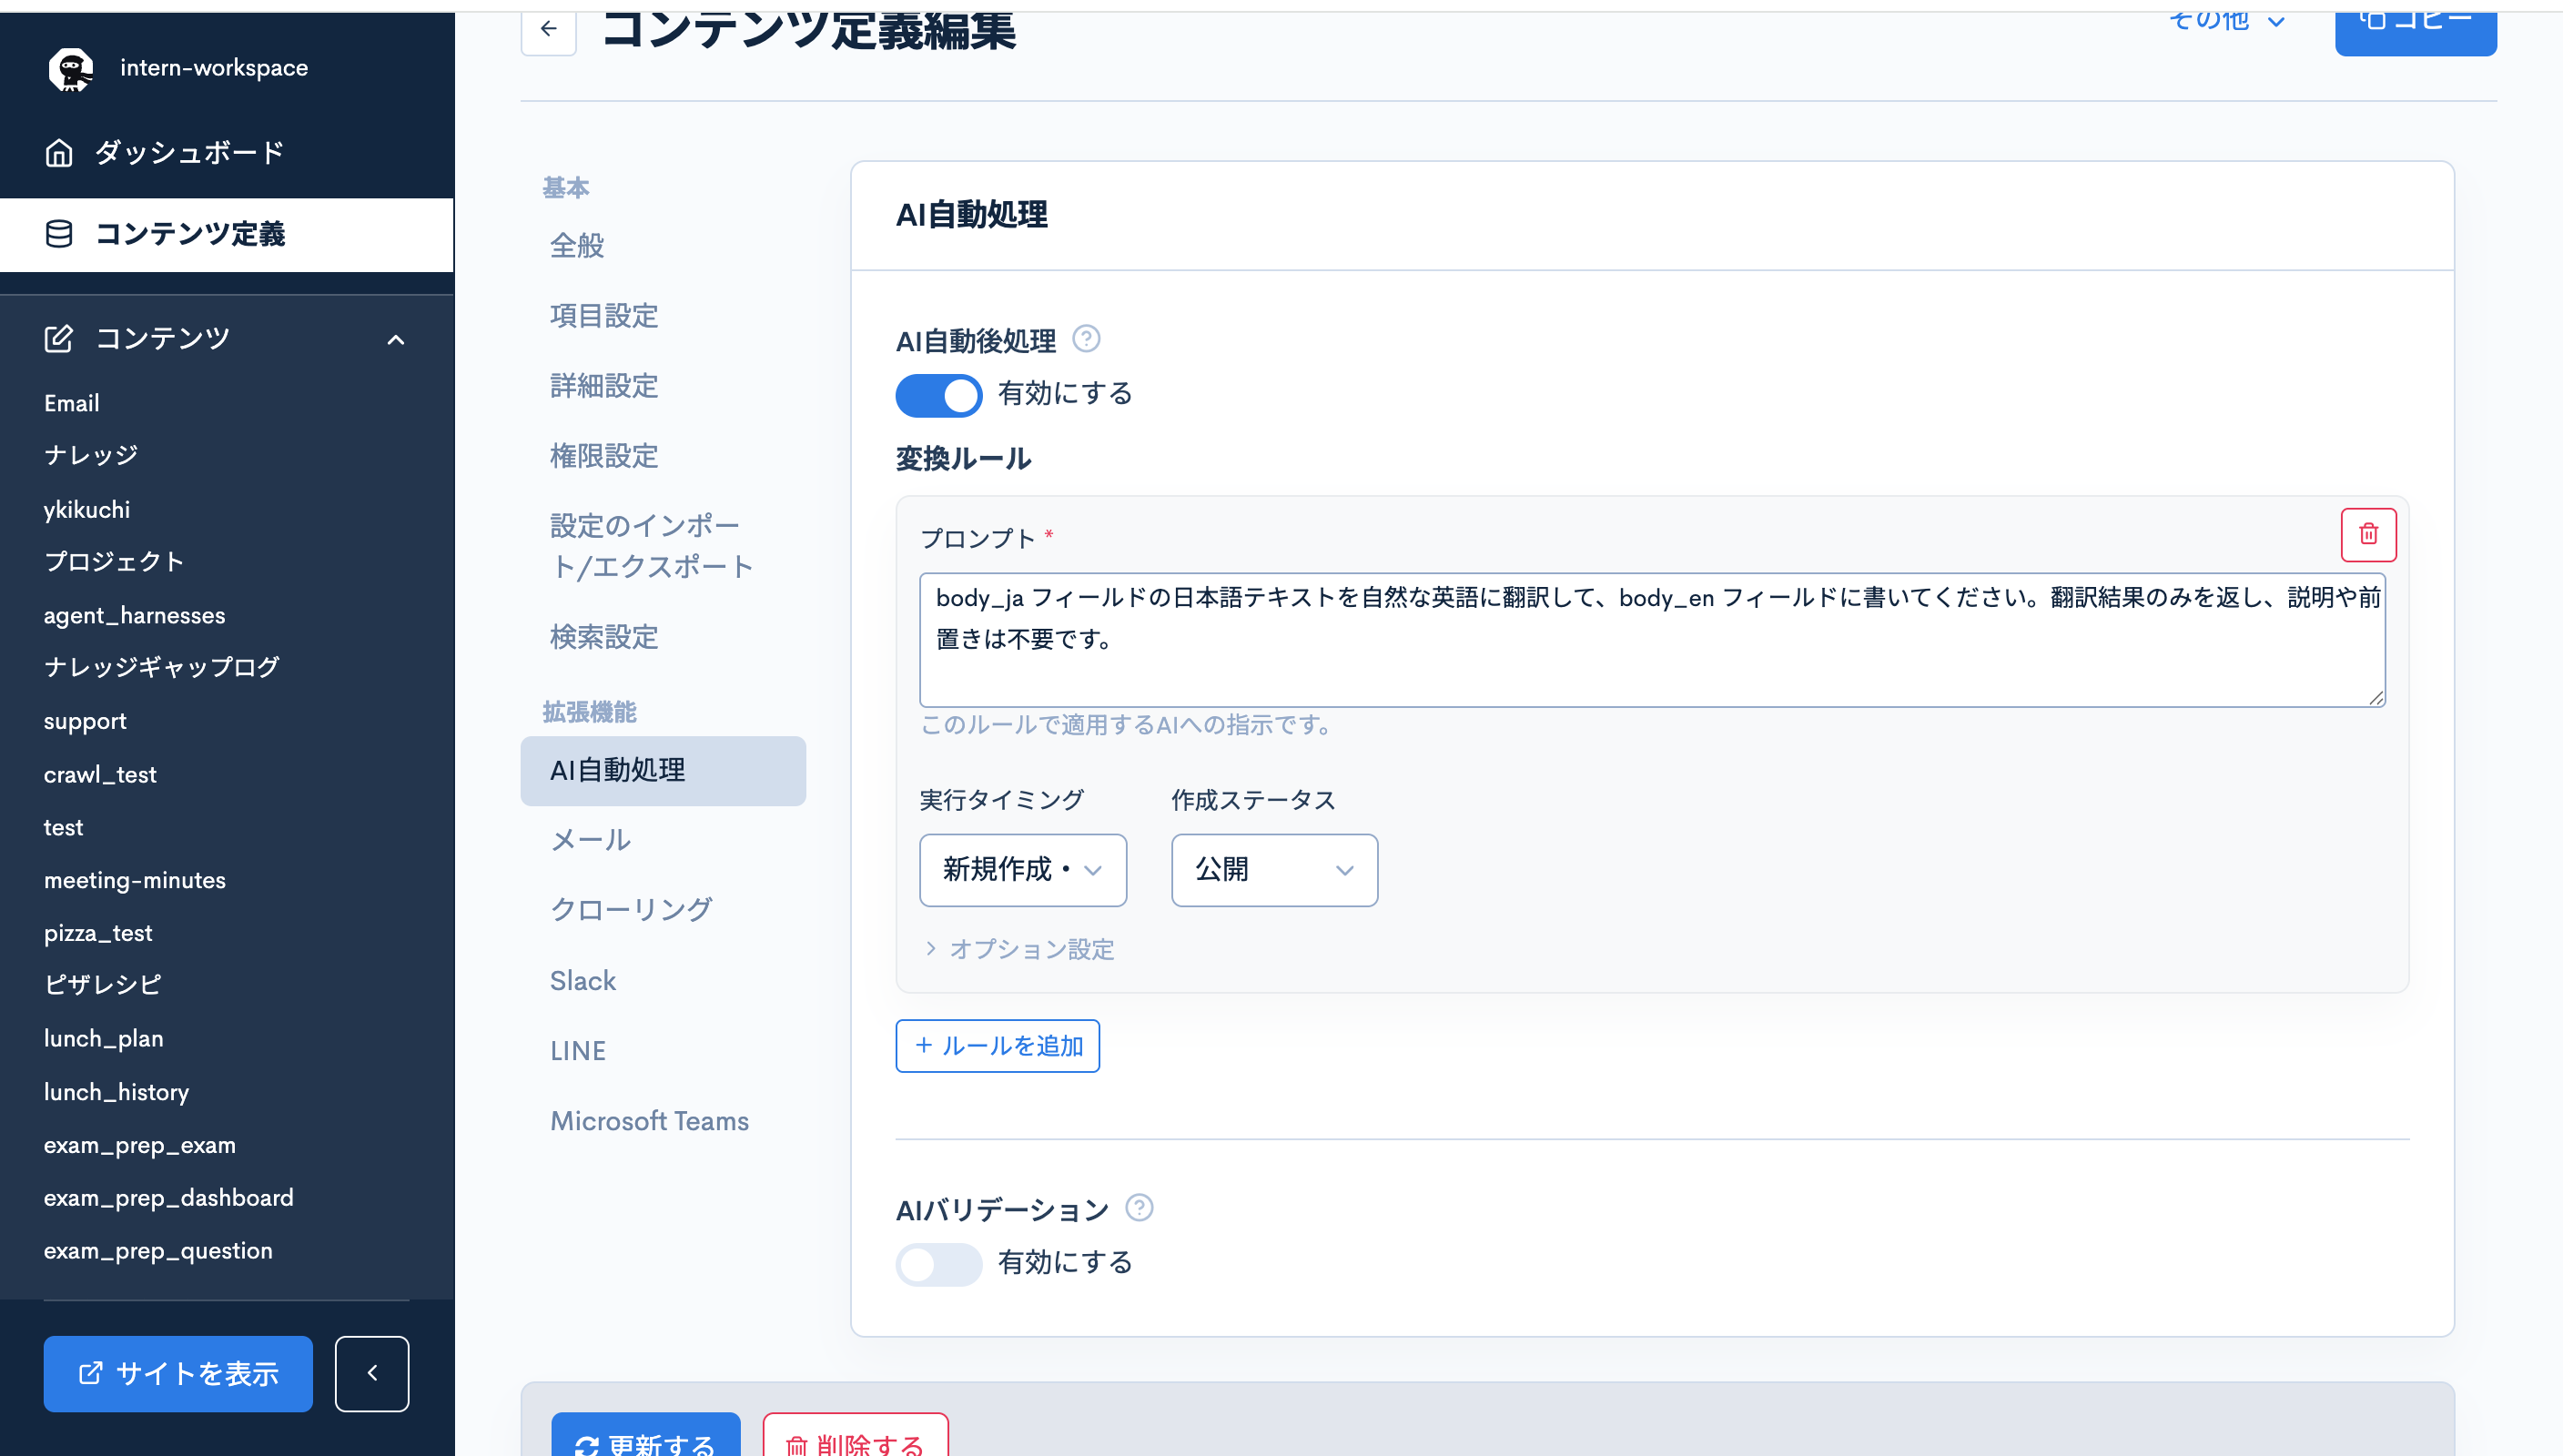Open exam_prep_exam content in sidebar
The width and height of the screenshot is (2563, 1456).
tap(140, 1145)
